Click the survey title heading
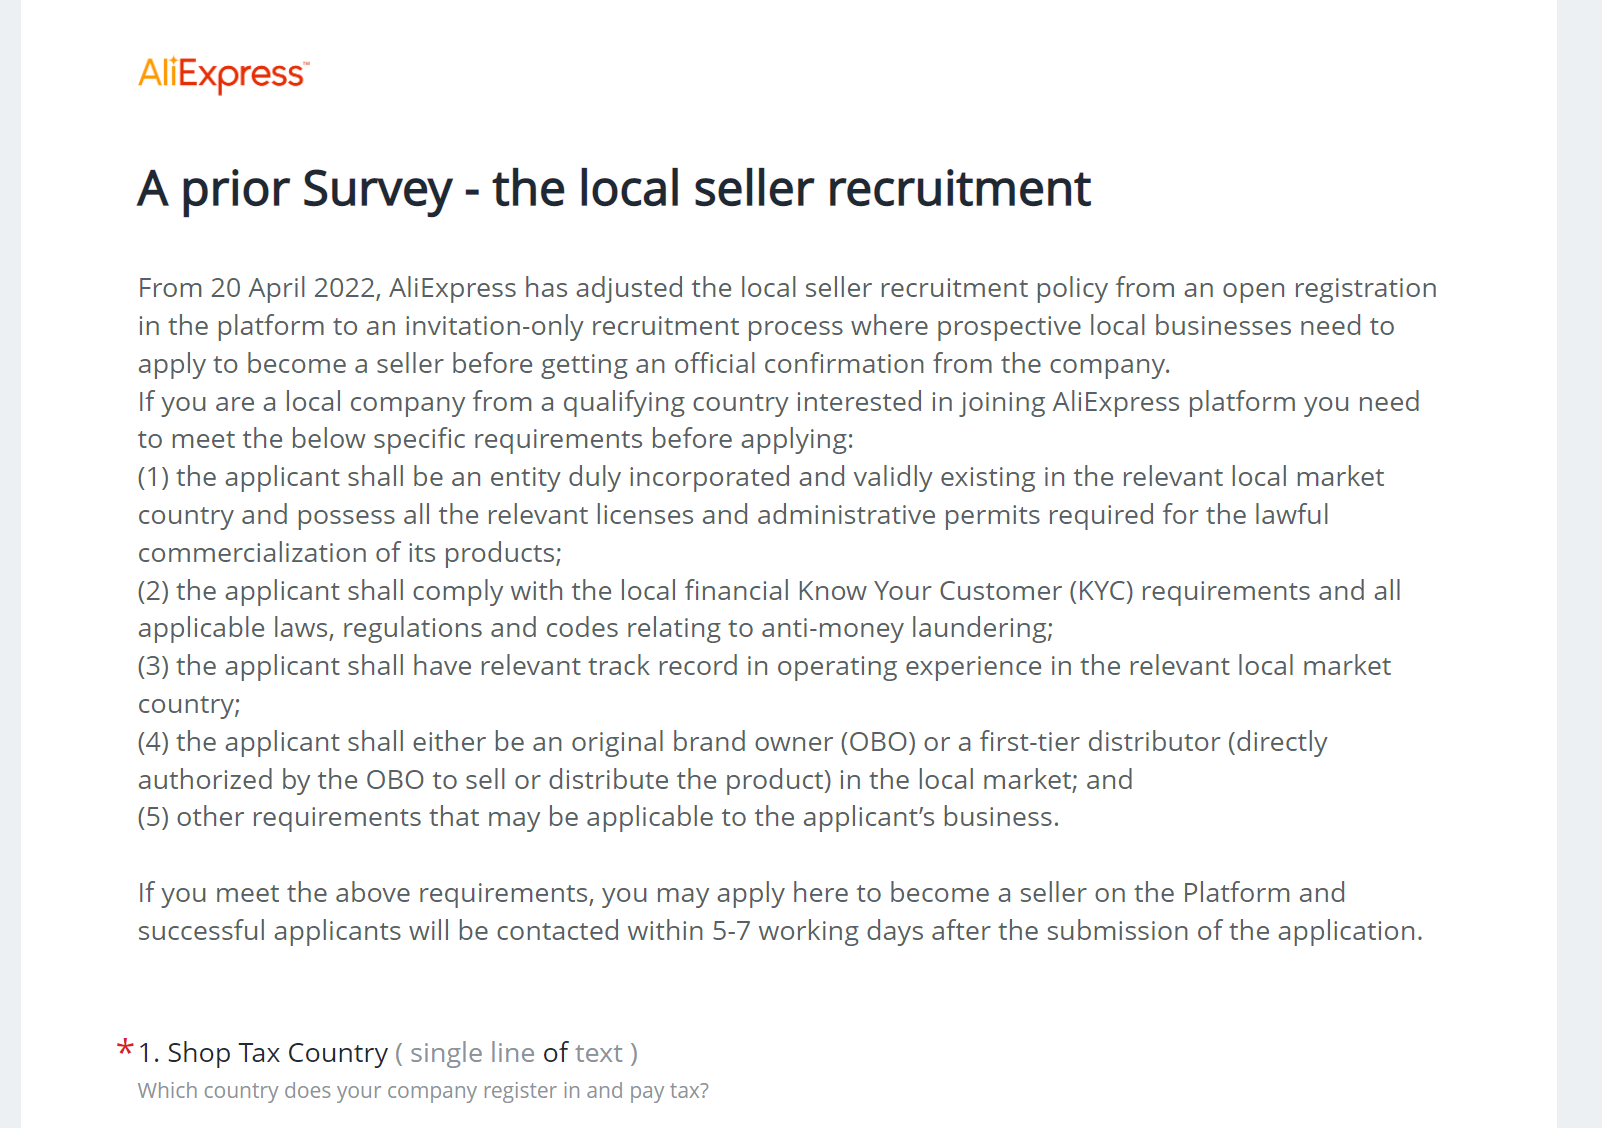Viewport: 1602px width, 1128px height. (x=614, y=188)
